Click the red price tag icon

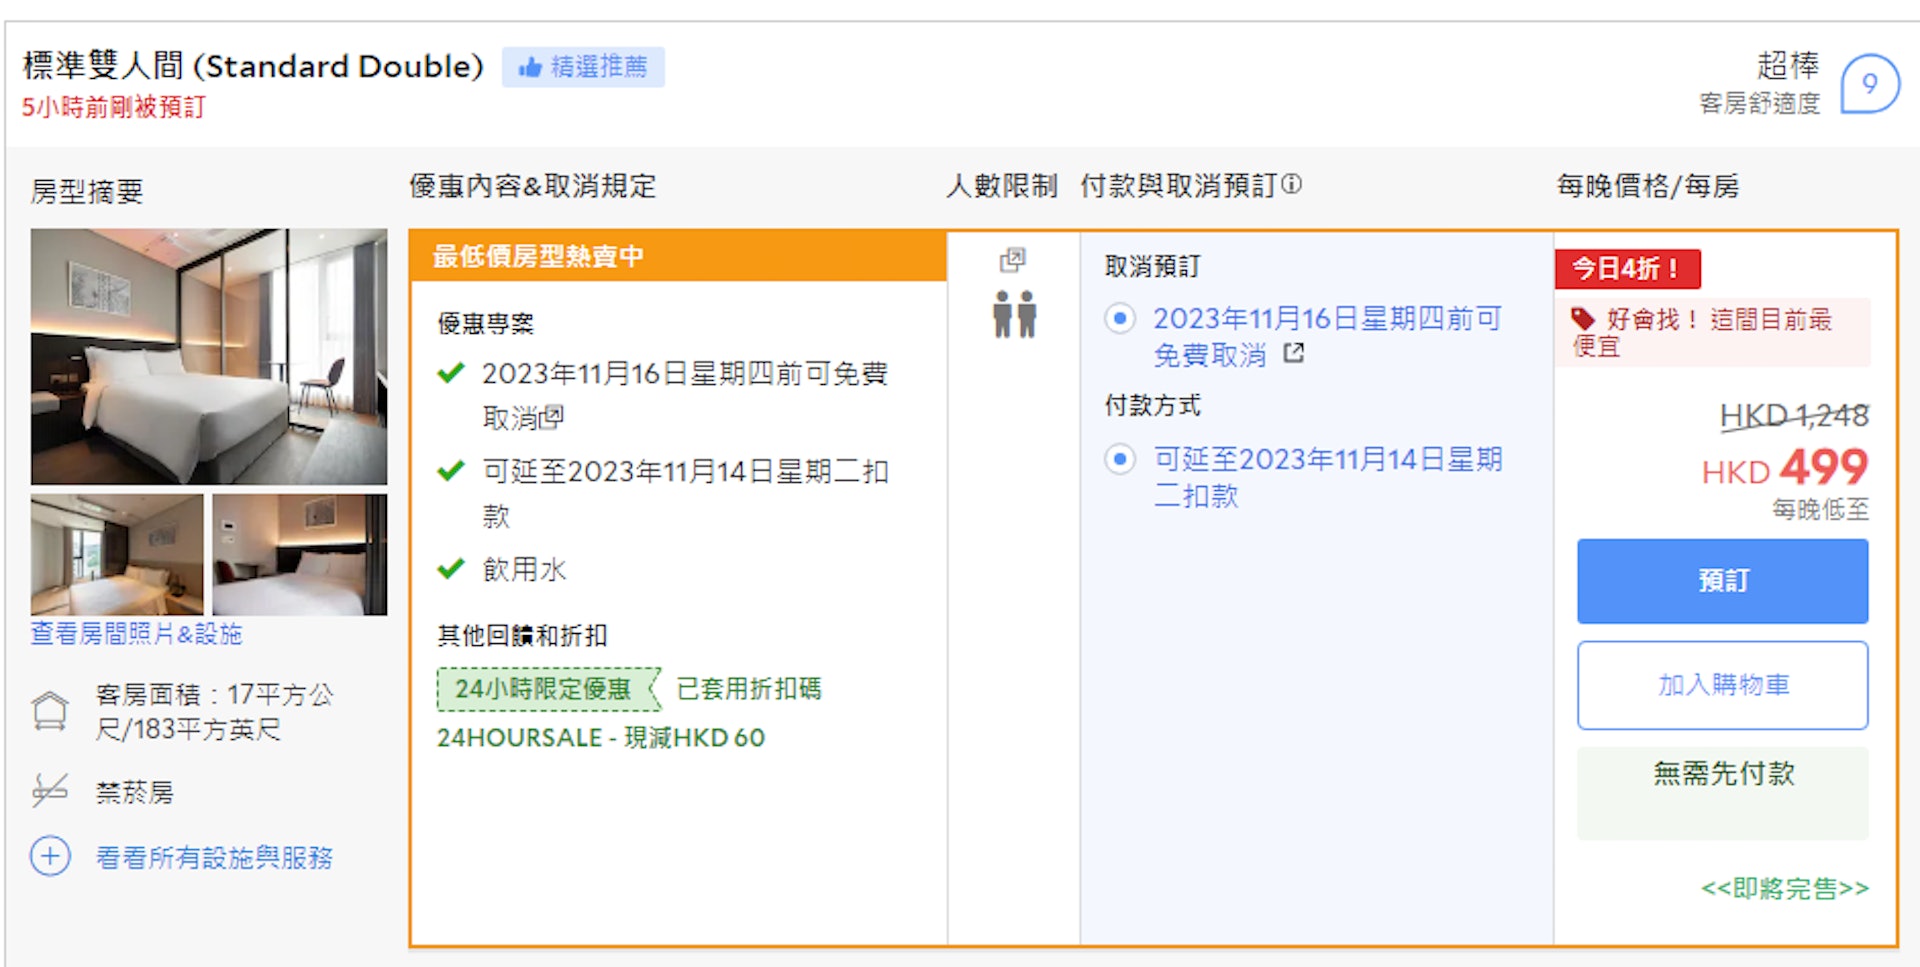pos(1583,320)
